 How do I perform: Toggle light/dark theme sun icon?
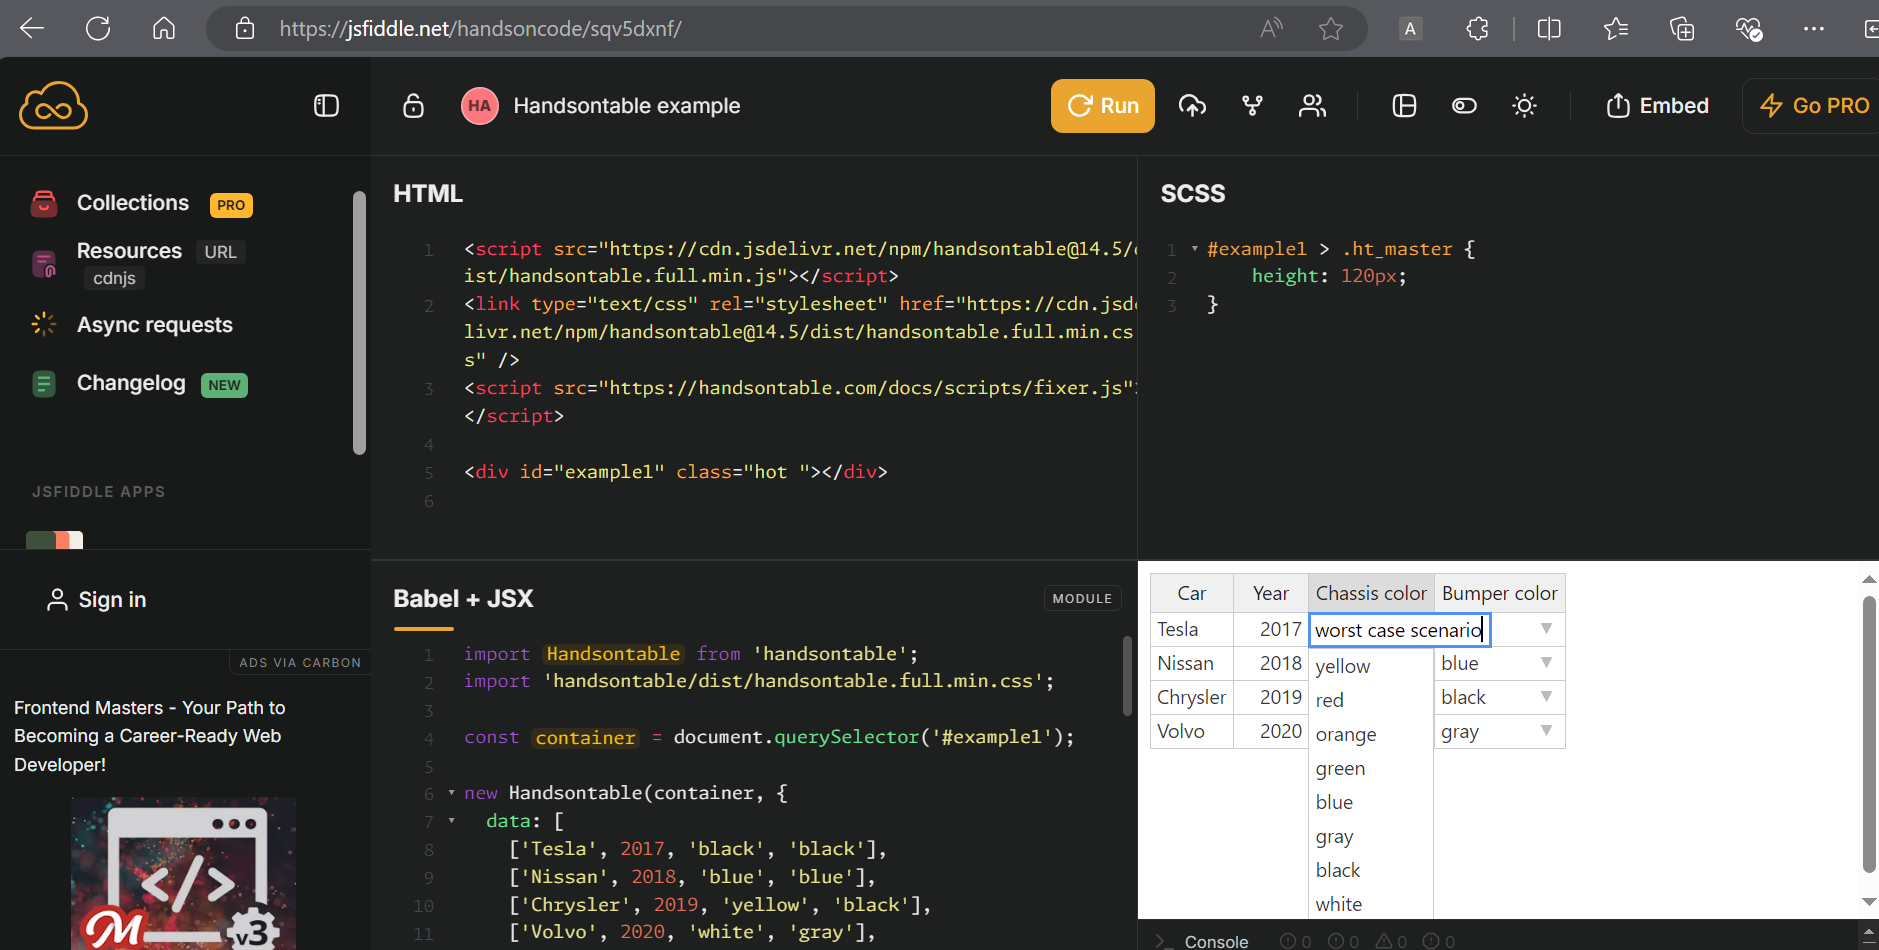point(1524,106)
